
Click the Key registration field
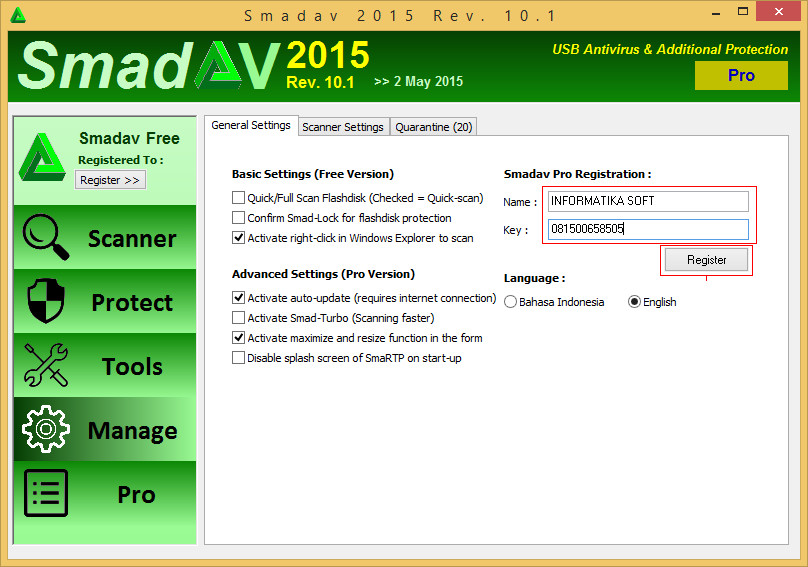(648, 229)
